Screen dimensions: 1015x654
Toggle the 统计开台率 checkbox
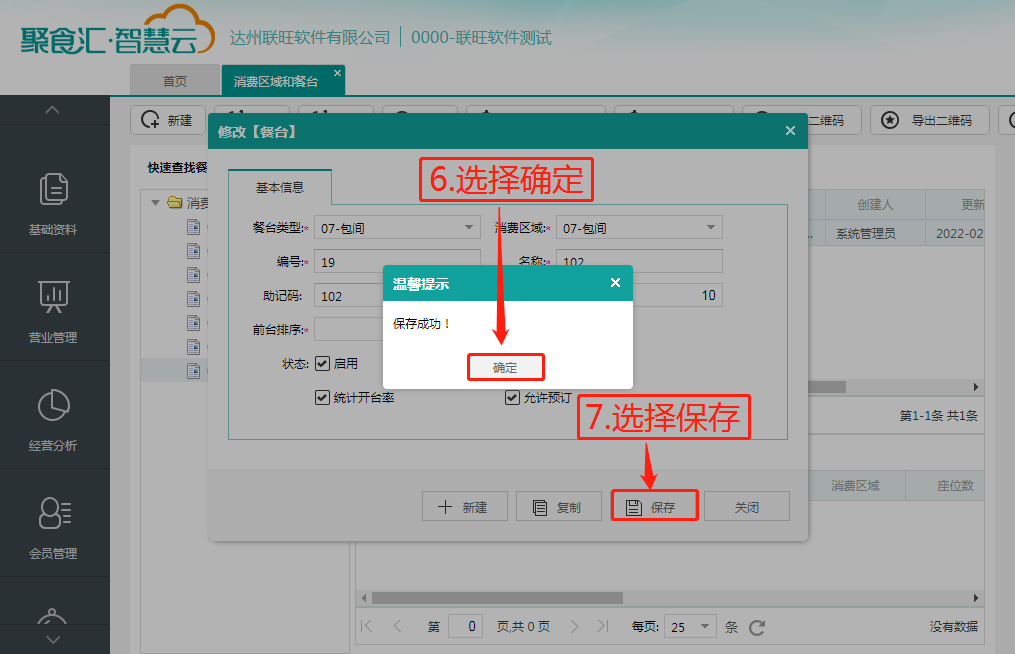tap(322, 397)
